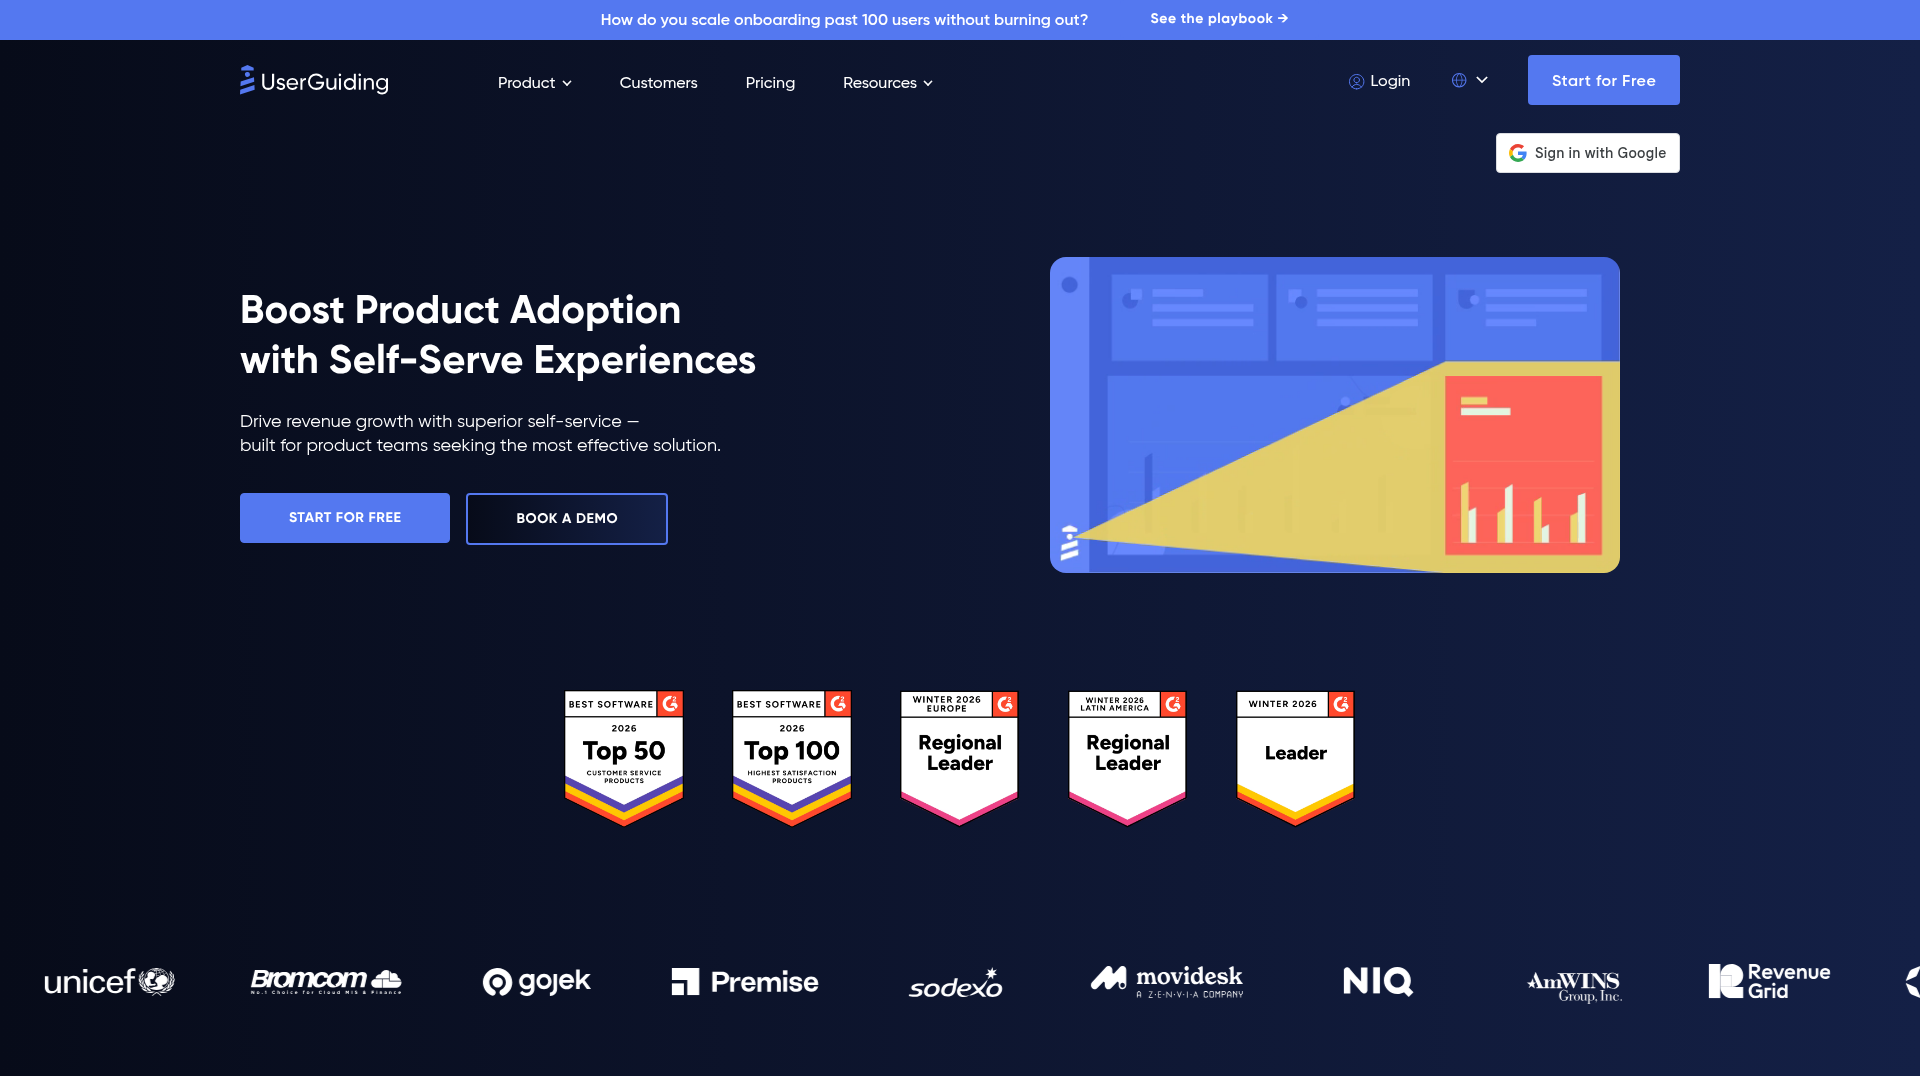Select the sodexo logo
The image size is (1920, 1080).
[955, 984]
